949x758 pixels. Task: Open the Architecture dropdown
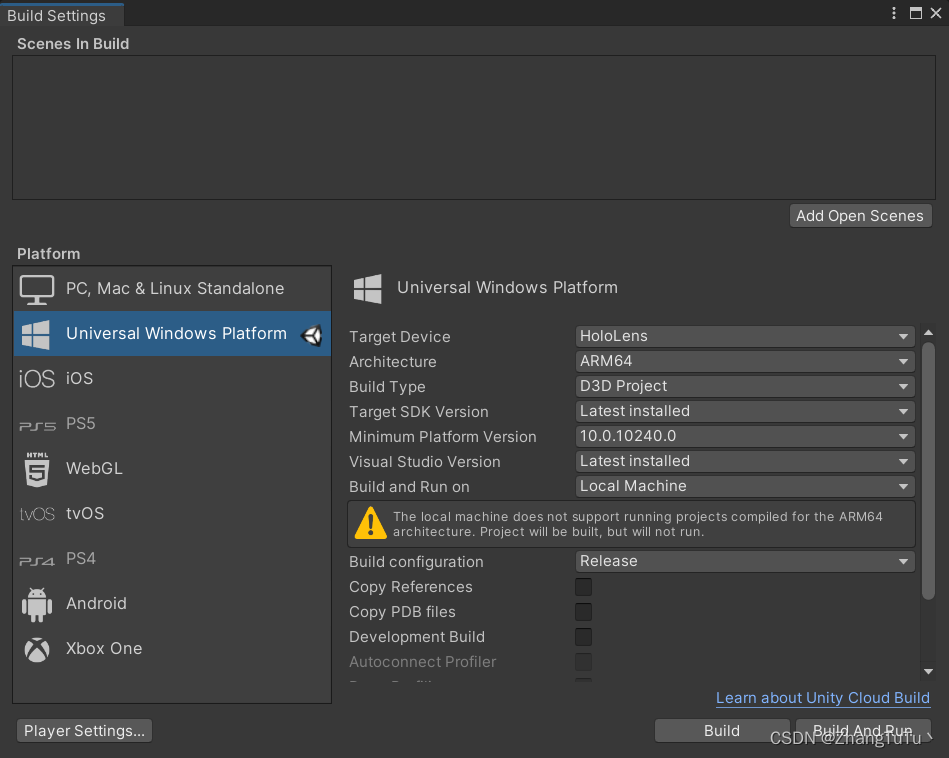coord(744,361)
